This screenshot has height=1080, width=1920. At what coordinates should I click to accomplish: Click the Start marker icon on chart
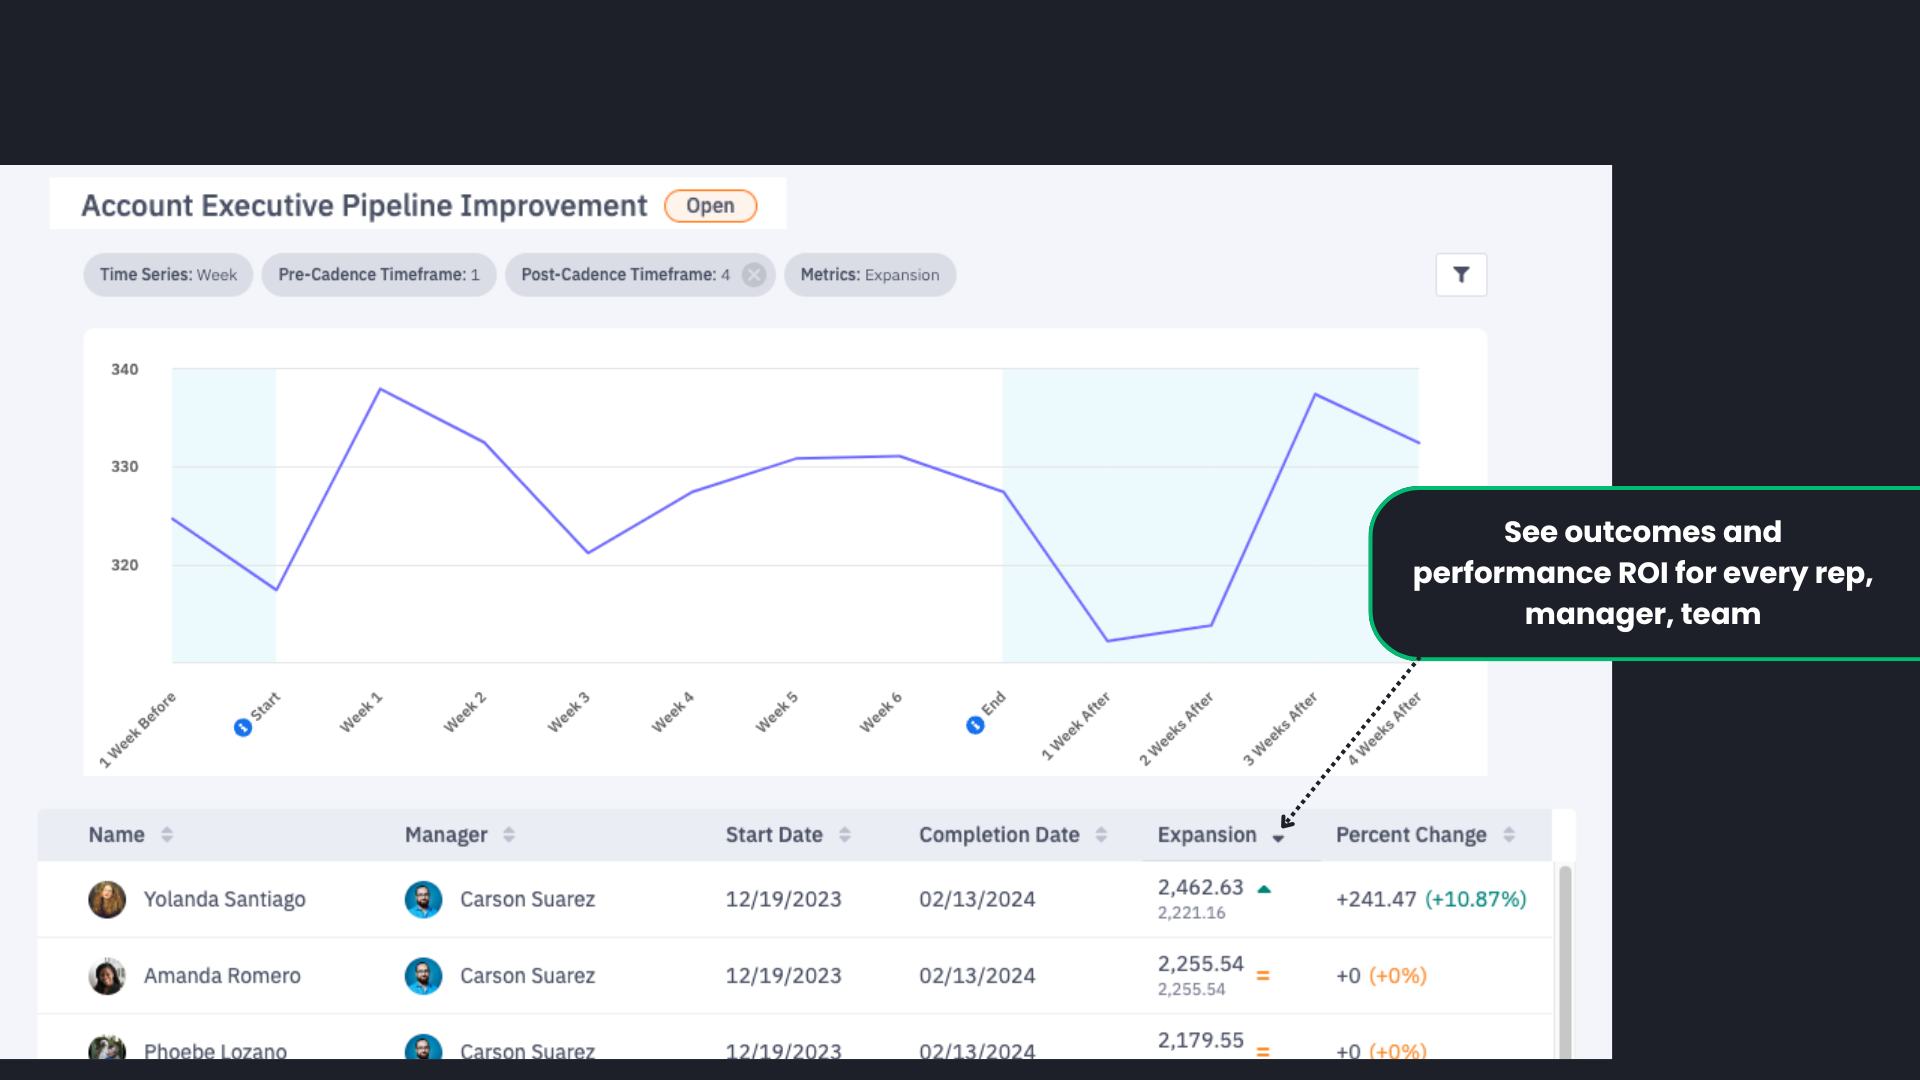coord(243,727)
